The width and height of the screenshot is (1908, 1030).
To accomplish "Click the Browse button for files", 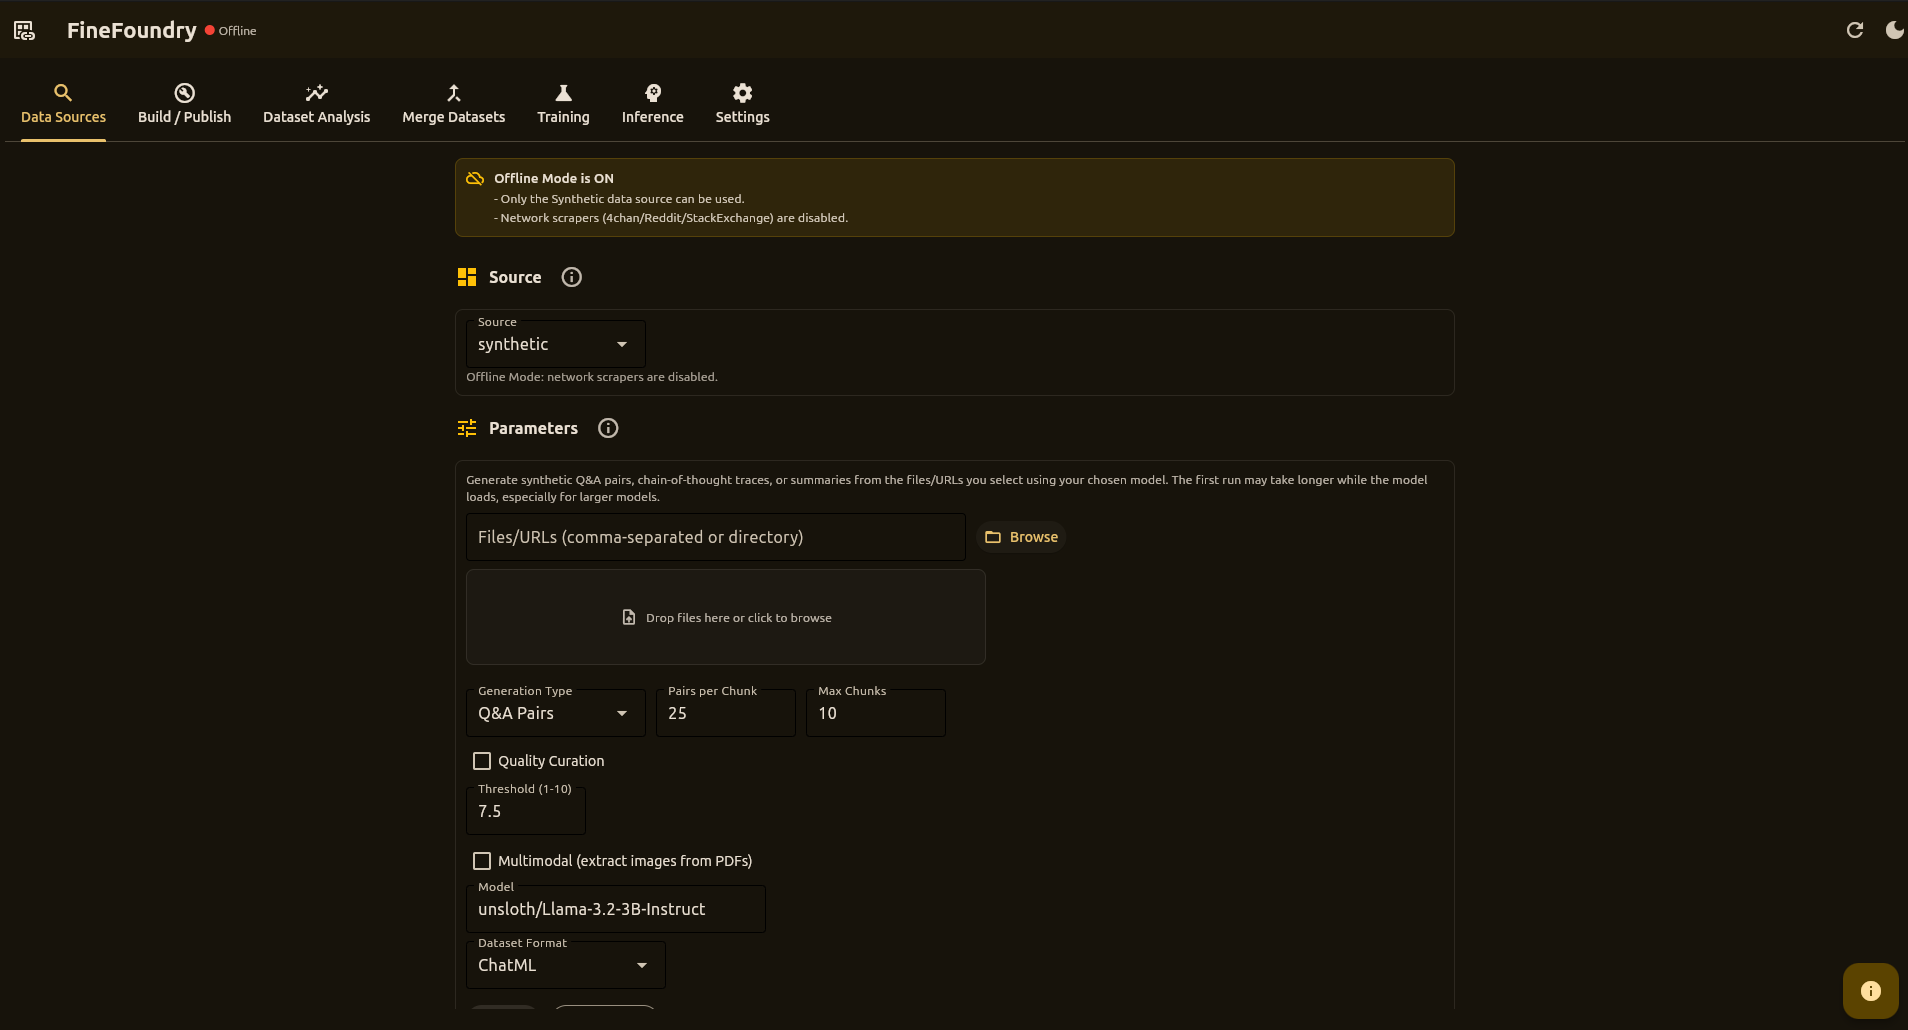I will pyautogui.click(x=1020, y=537).
